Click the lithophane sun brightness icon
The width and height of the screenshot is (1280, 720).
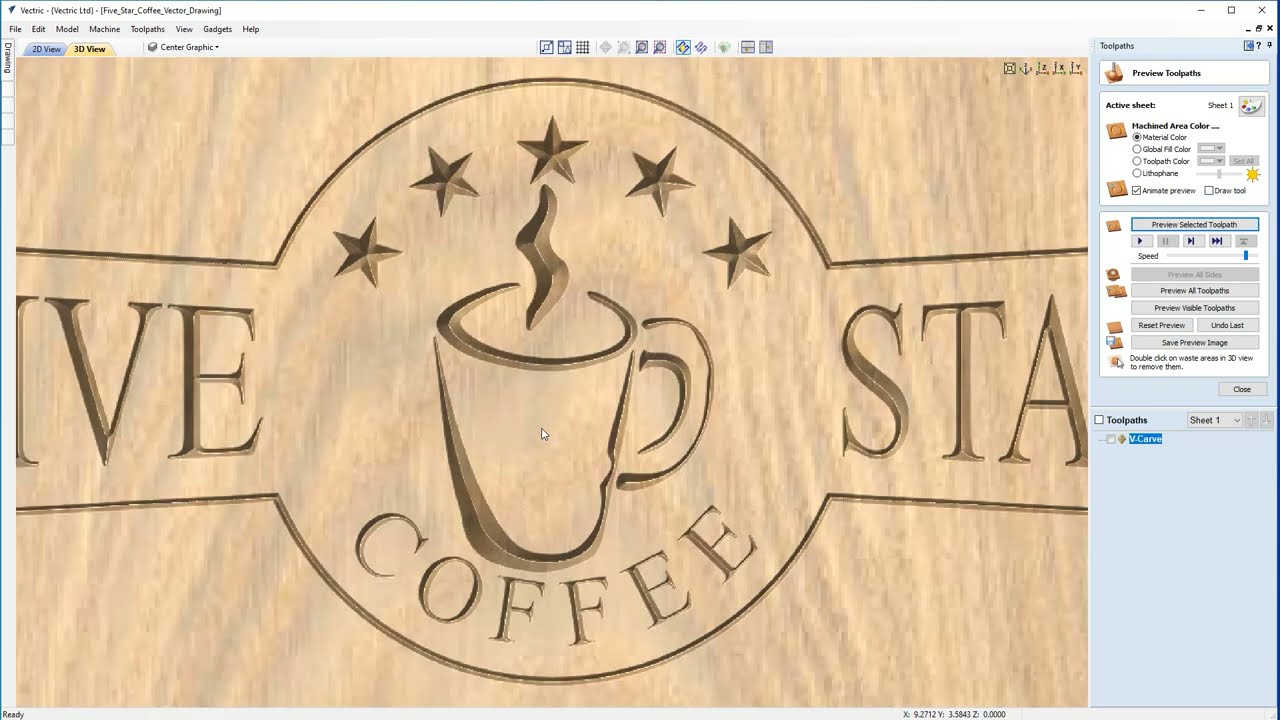[x=1253, y=175]
